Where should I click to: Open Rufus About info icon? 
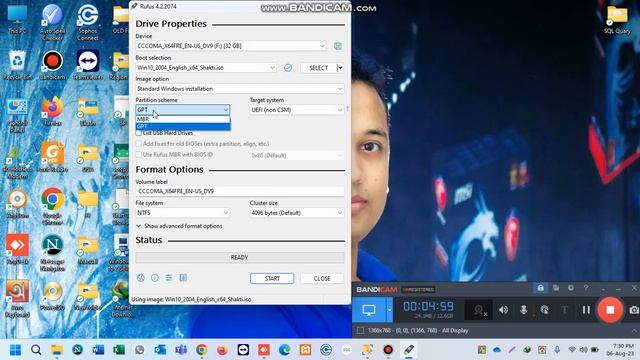click(155, 278)
